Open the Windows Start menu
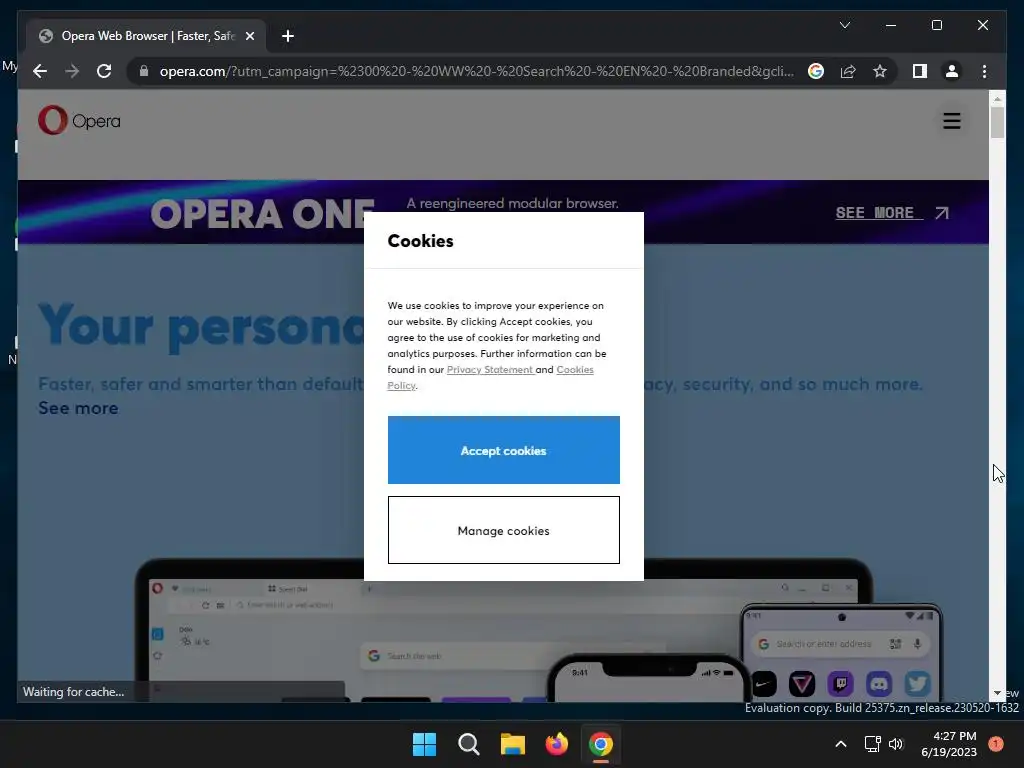 click(x=424, y=744)
